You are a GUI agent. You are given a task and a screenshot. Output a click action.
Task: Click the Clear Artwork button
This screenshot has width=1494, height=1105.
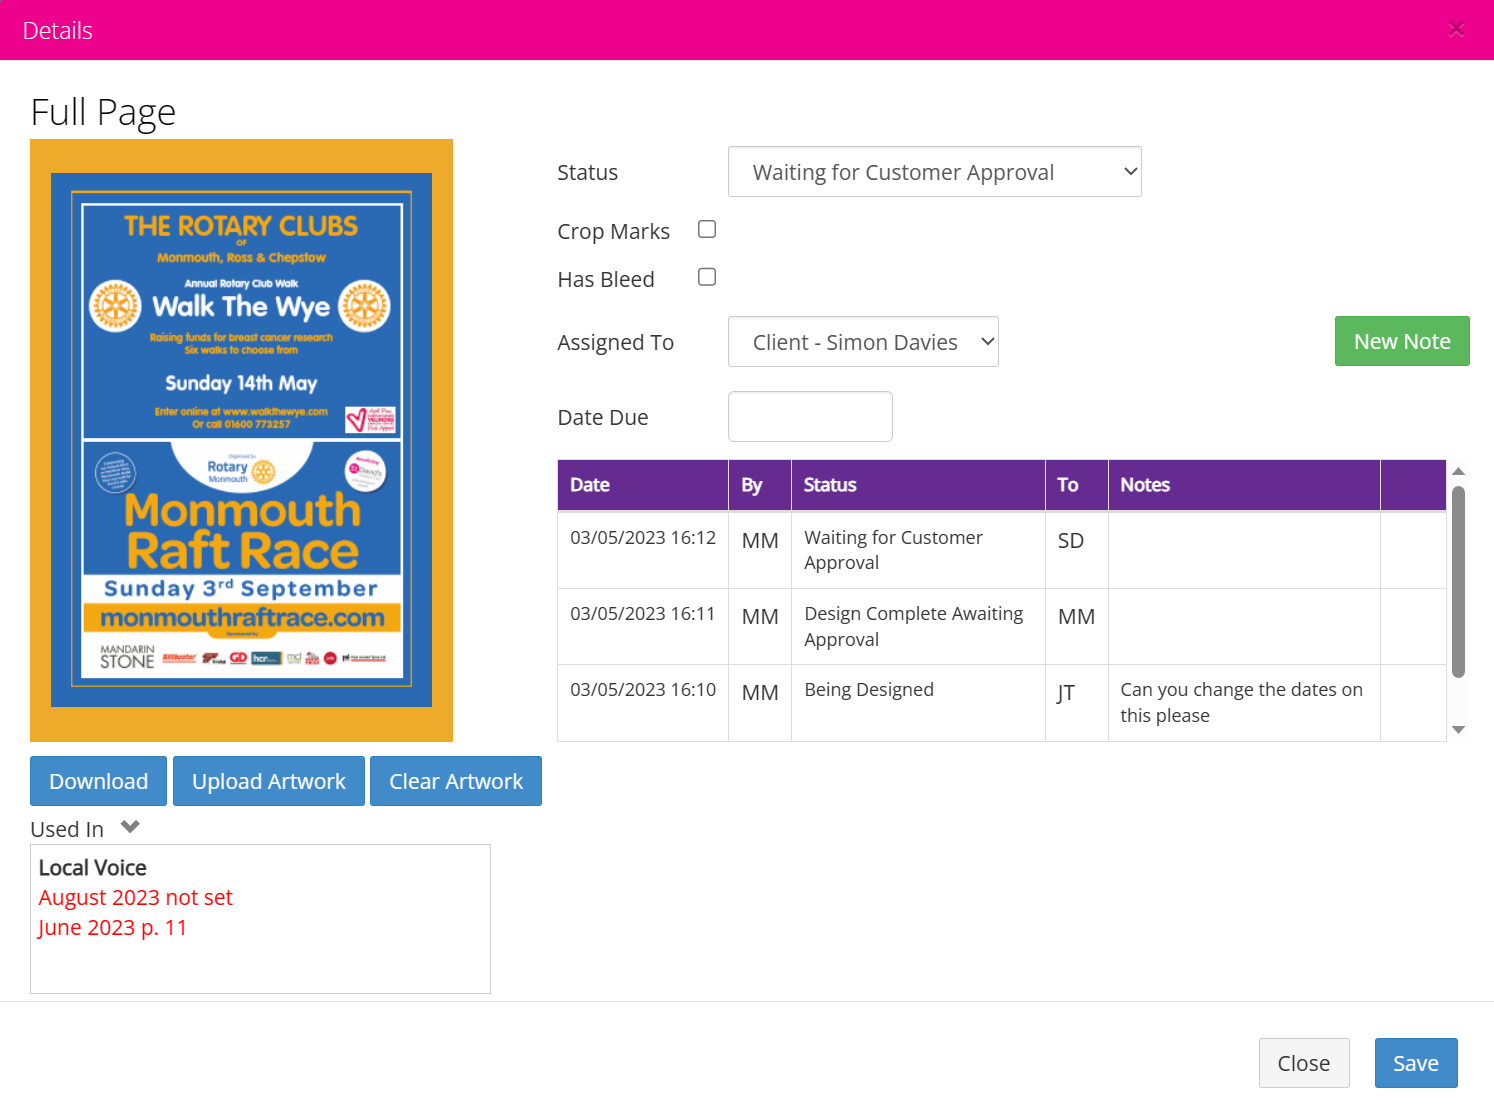point(455,781)
